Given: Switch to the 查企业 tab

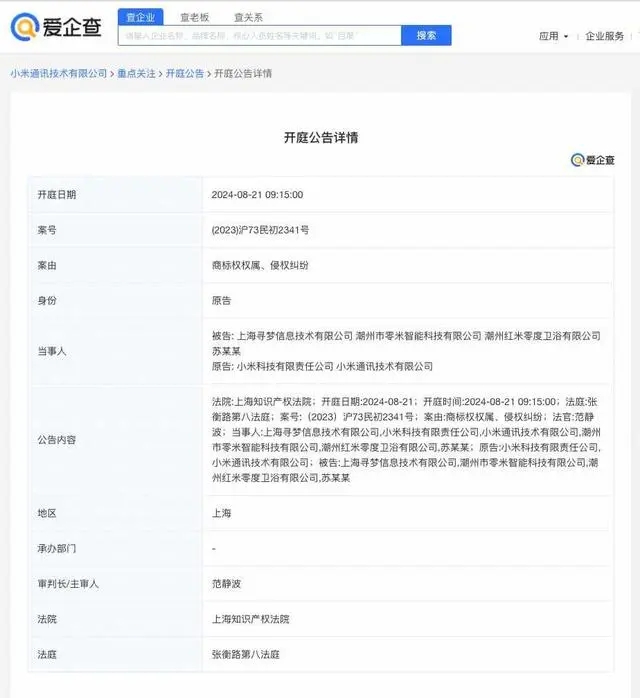Looking at the screenshot, I should click(141, 17).
